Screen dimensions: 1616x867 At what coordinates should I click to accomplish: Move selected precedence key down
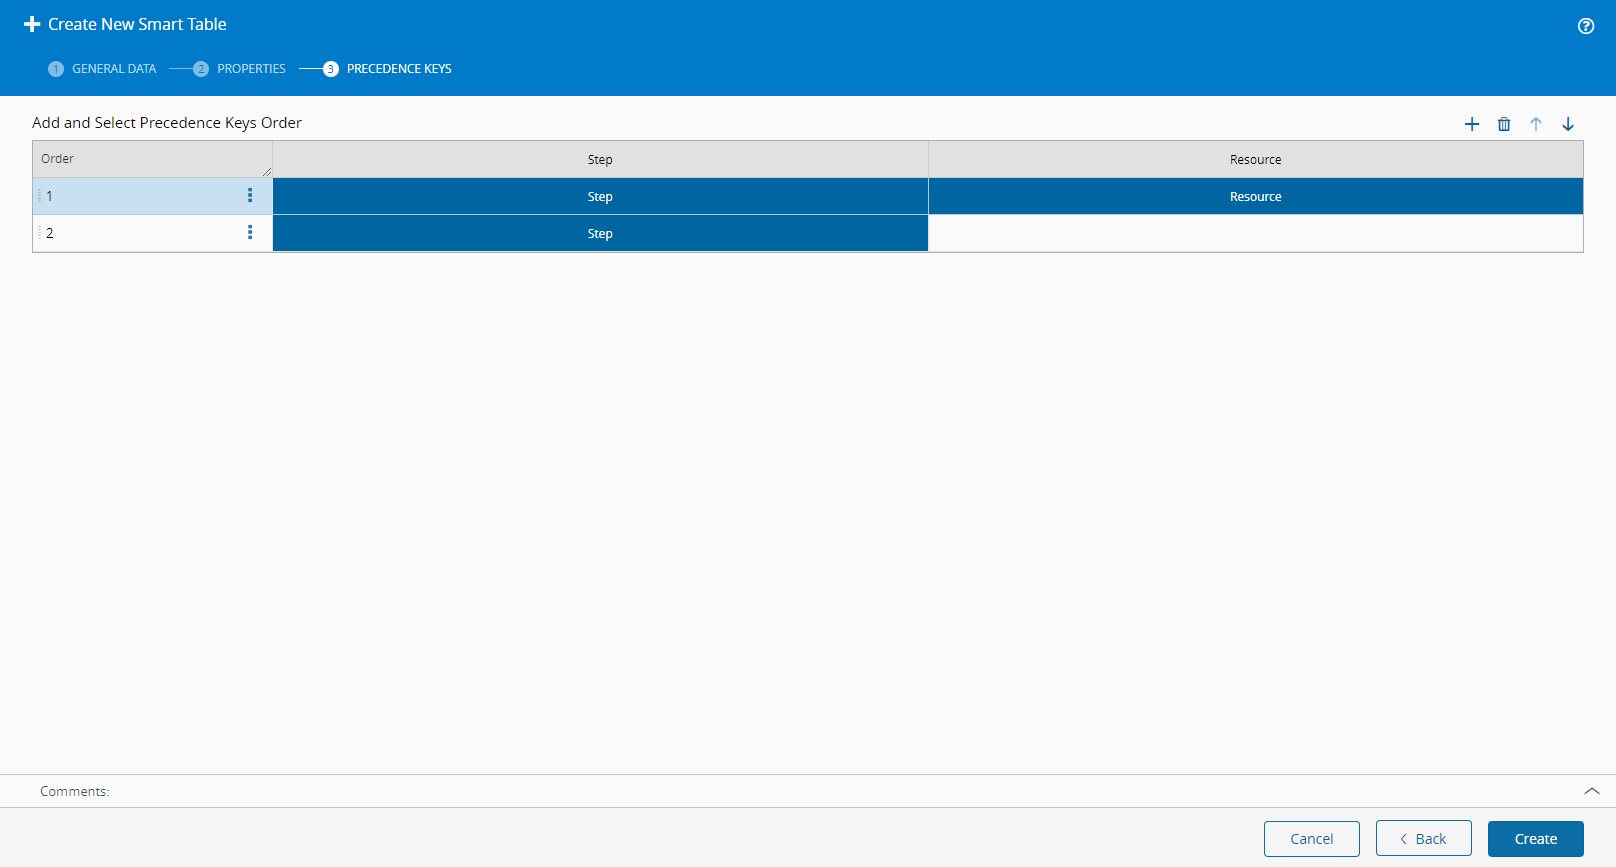point(1568,124)
